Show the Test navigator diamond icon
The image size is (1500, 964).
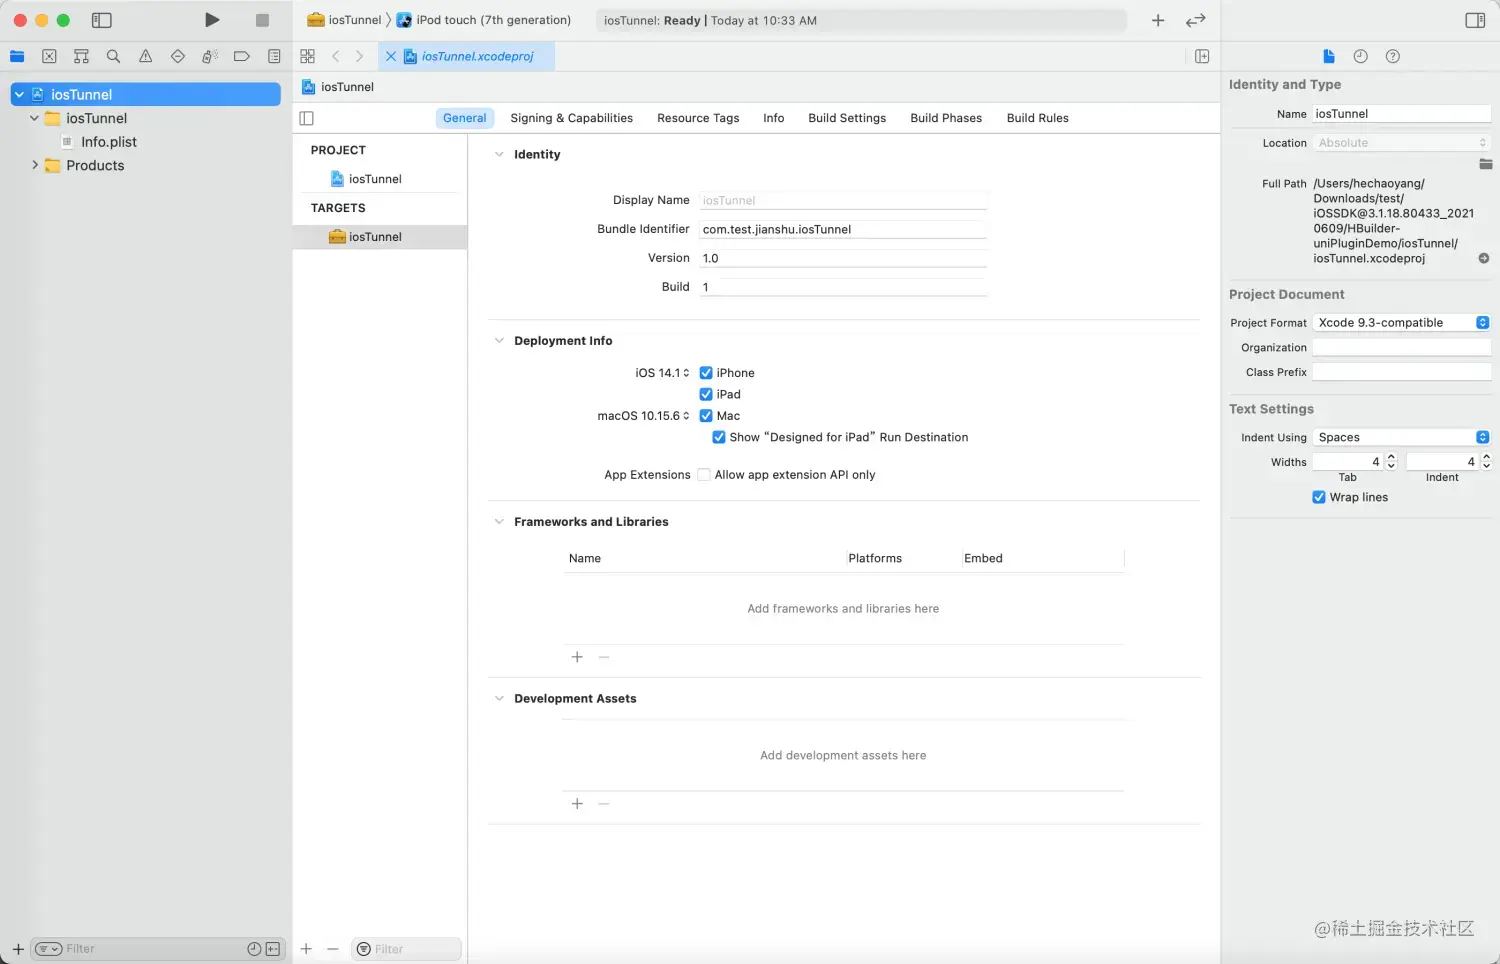[177, 56]
